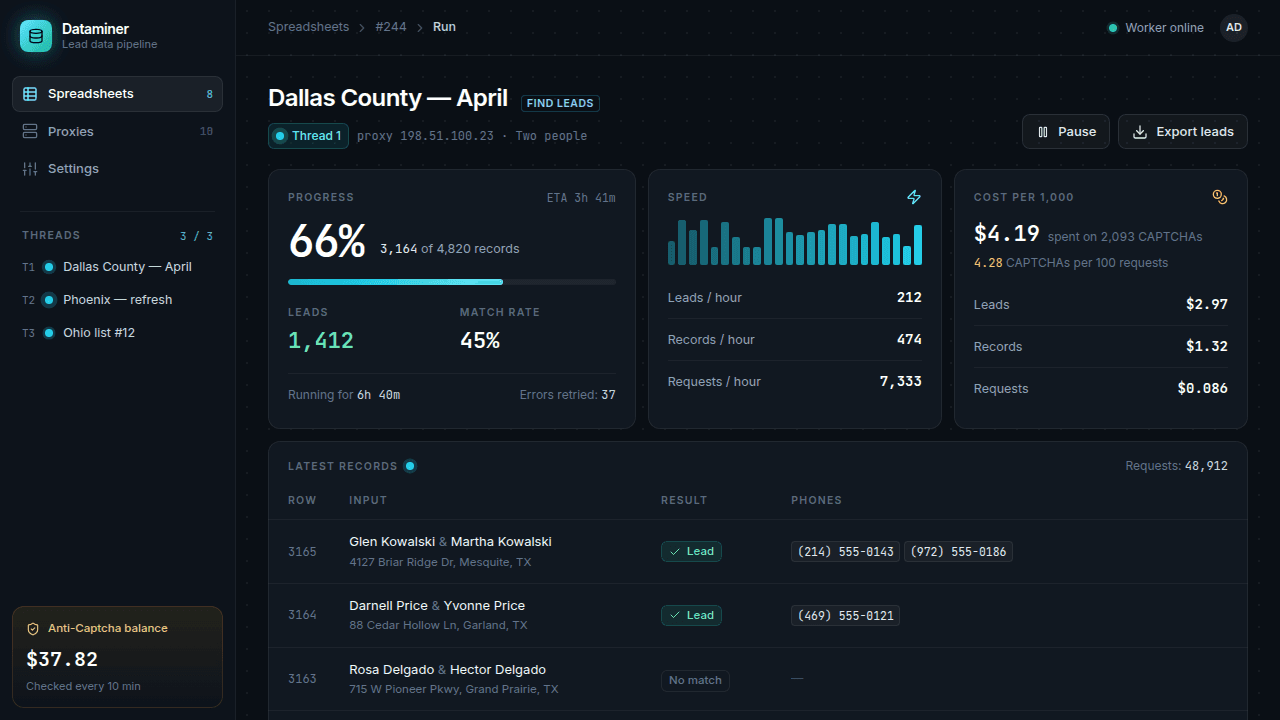Open the Settings page

coord(117,169)
